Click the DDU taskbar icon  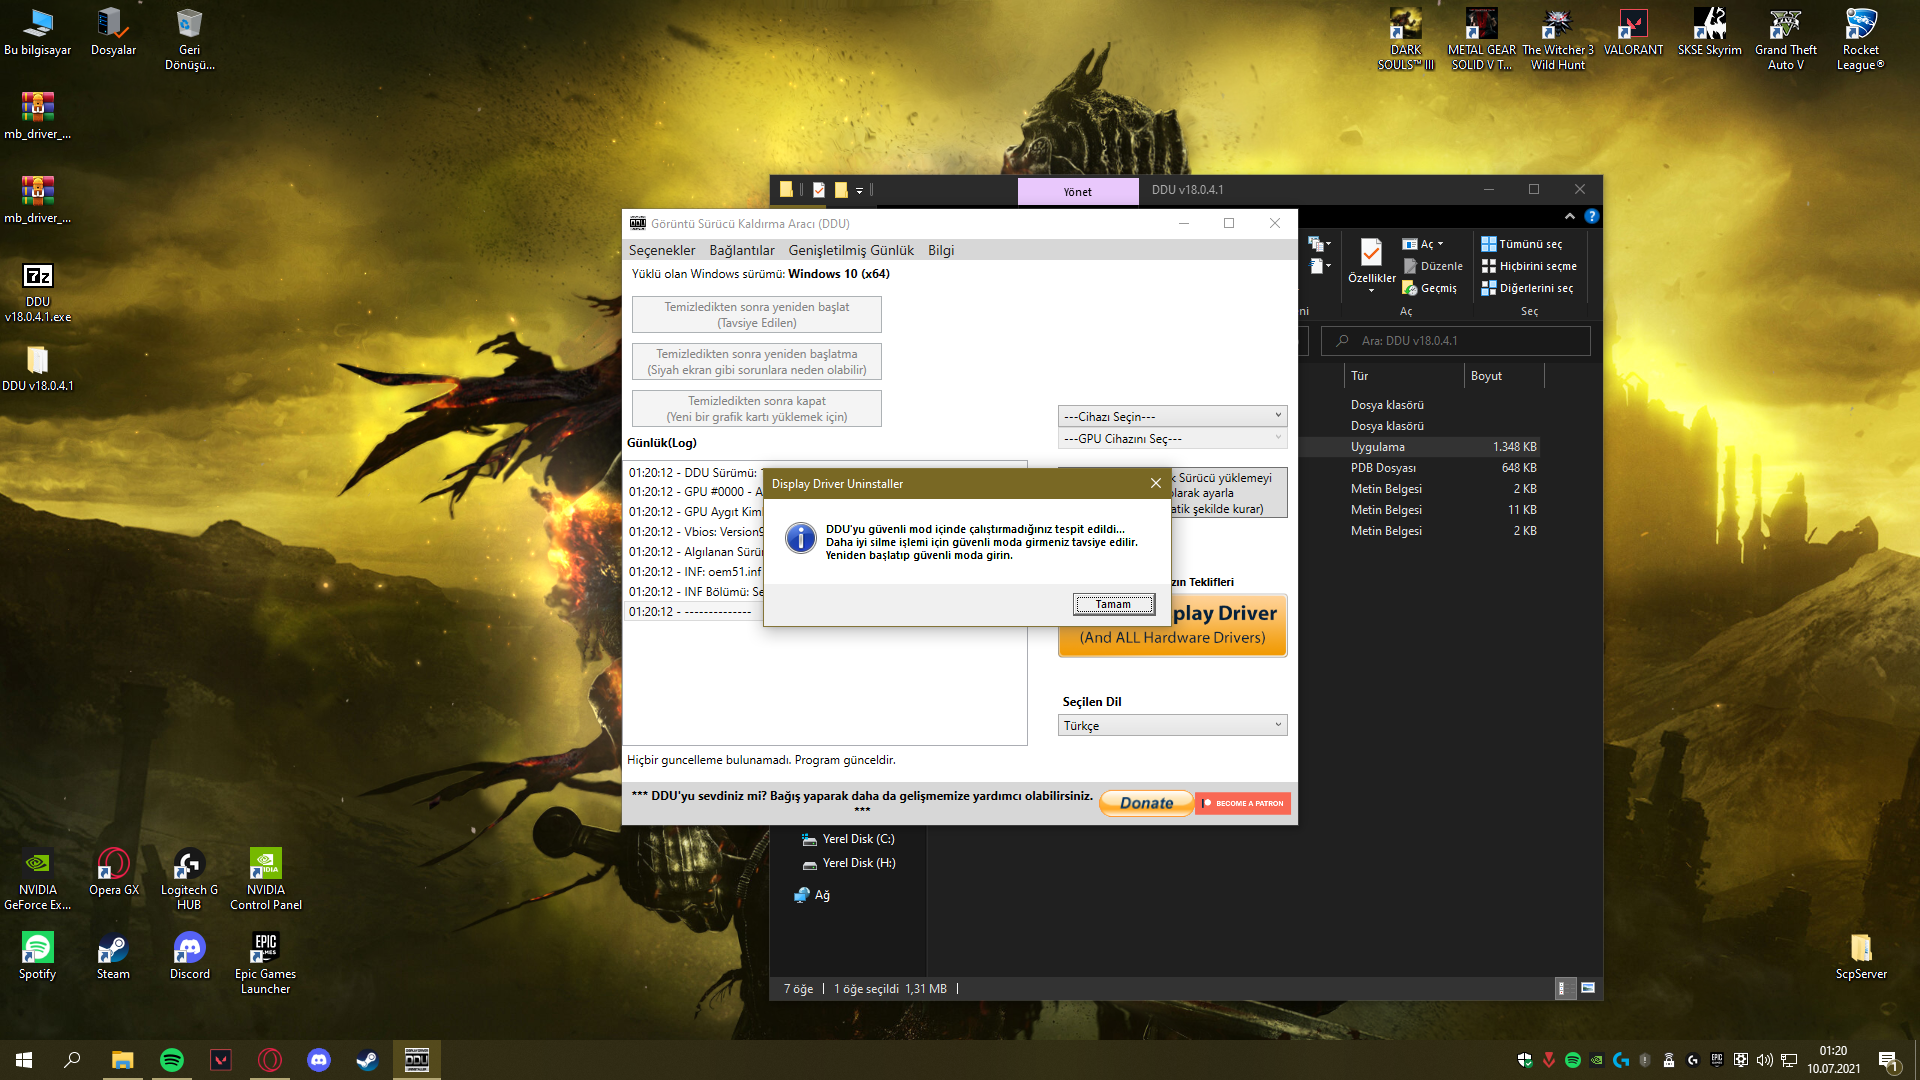click(x=417, y=1059)
